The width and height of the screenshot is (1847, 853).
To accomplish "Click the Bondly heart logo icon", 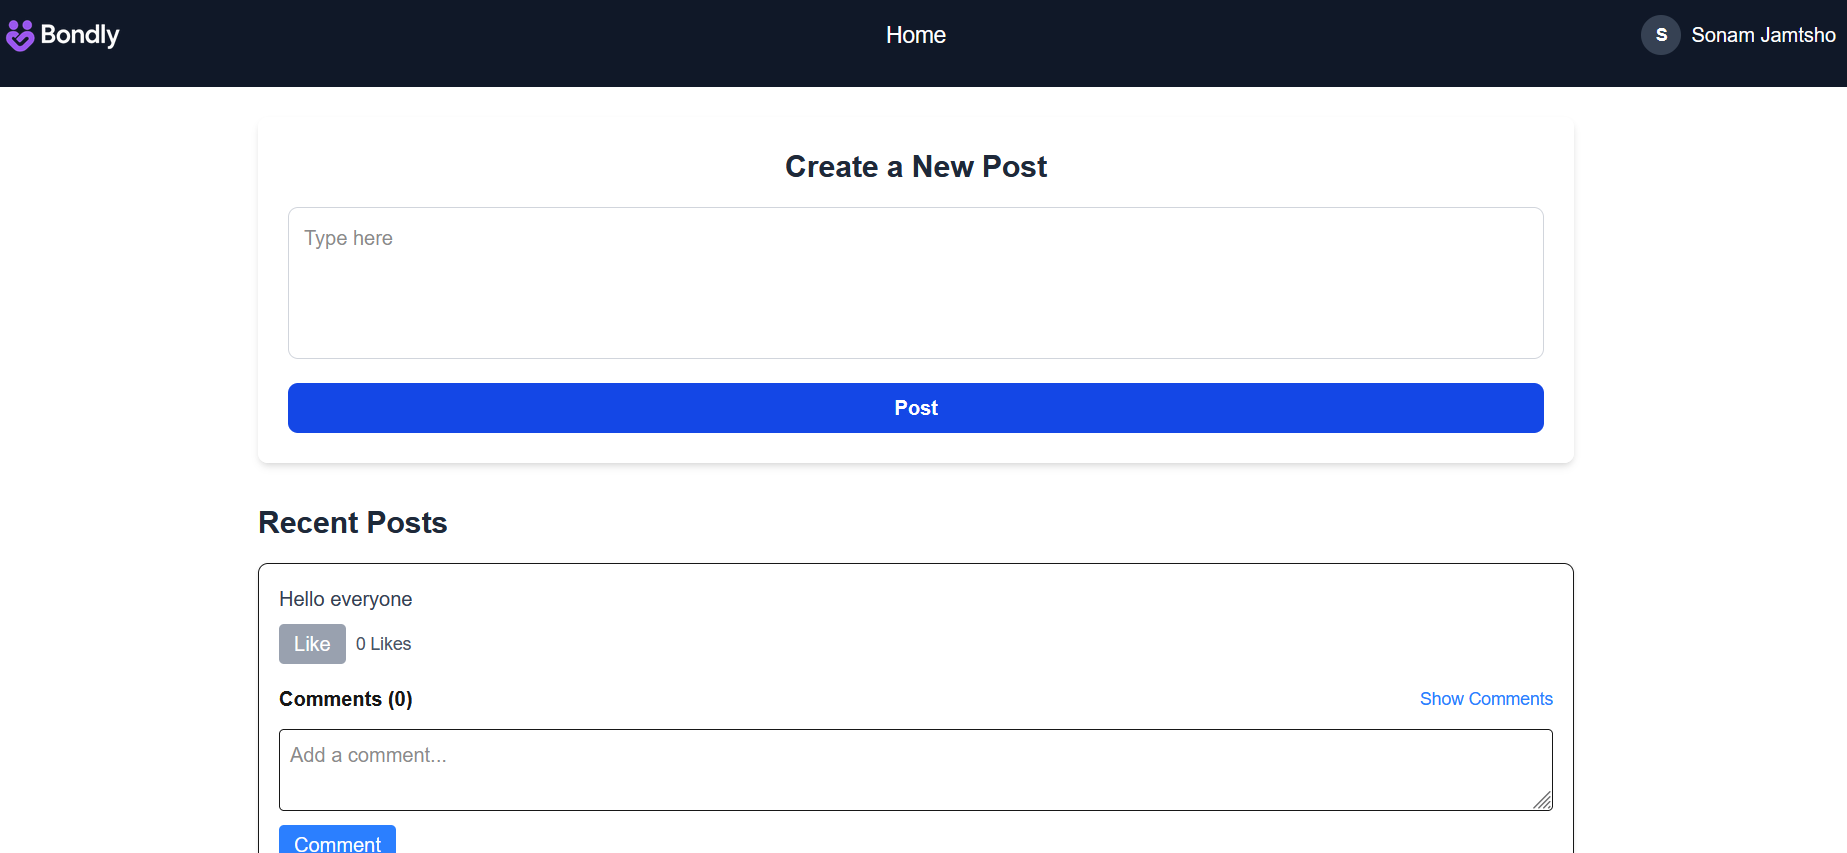I will (x=20, y=35).
